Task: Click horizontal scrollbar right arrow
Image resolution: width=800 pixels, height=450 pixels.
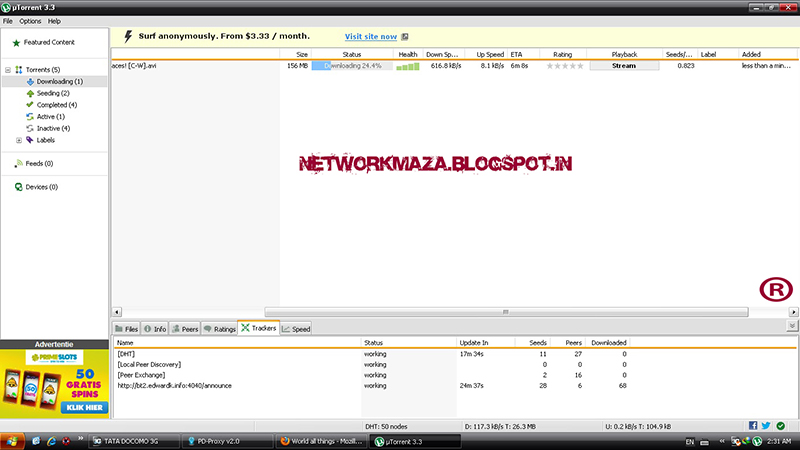Action: [x=793, y=312]
